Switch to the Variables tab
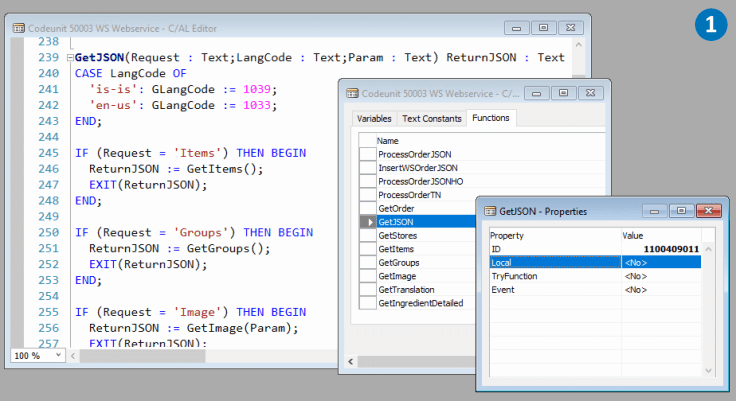The height and width of the screenshot is (401, 736). 375,119
